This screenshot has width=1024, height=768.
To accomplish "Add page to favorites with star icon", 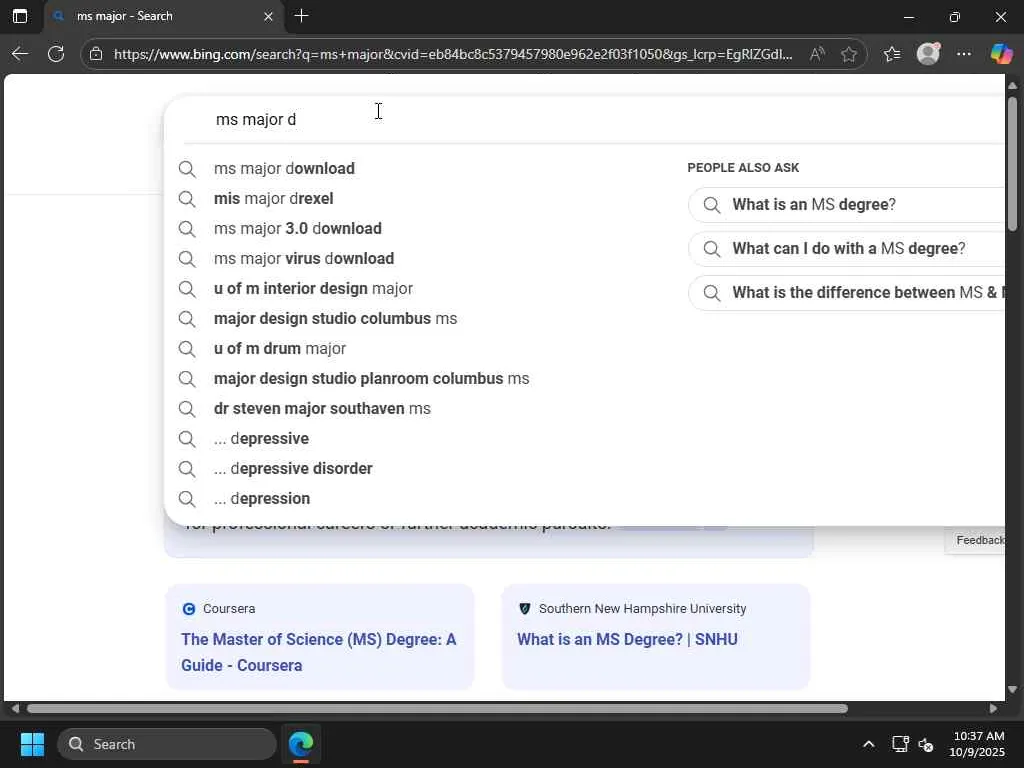I will coord(849,54).
